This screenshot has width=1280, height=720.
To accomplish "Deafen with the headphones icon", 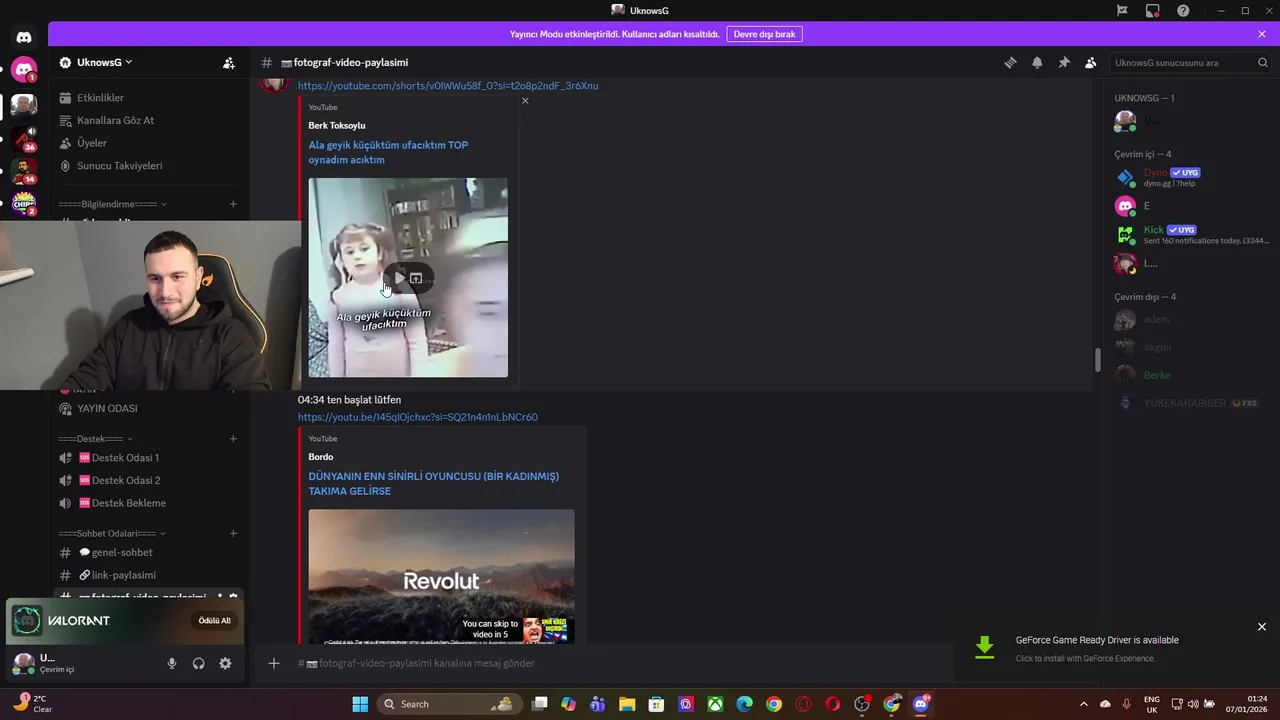I will coord(198,663).
